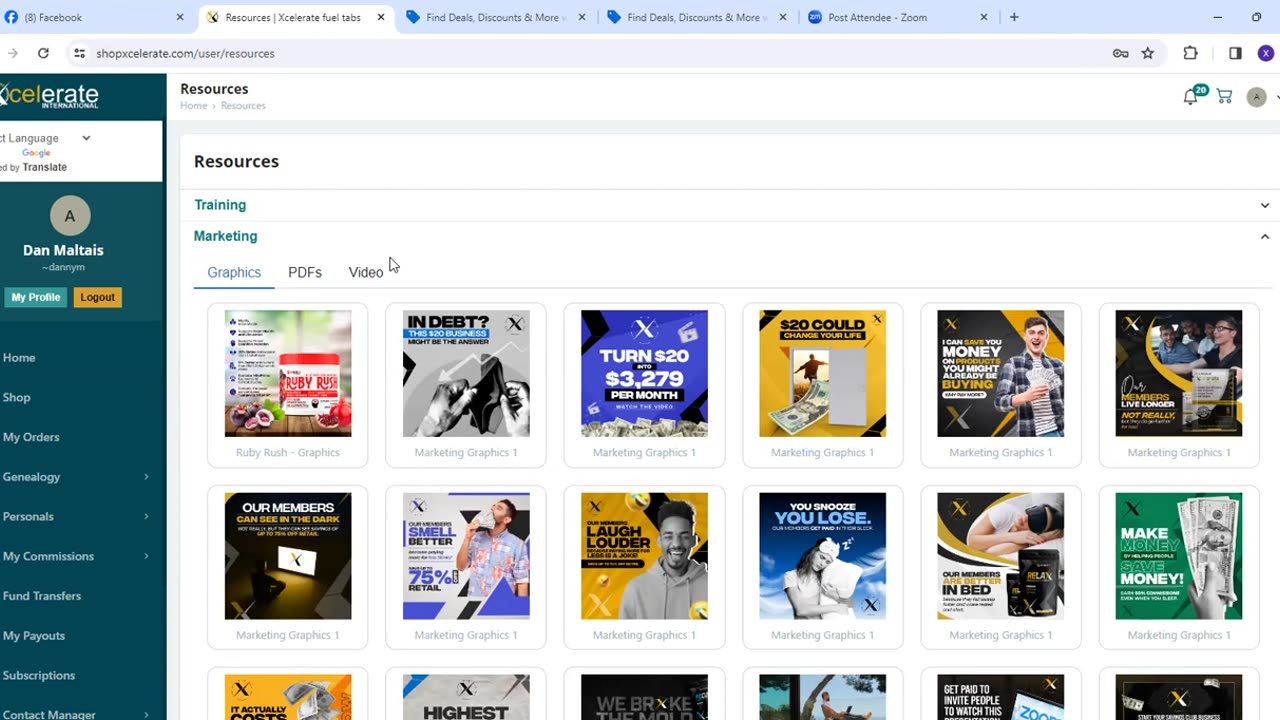Open the password key icon in address bar
Screen dimensions: 1280x720
tap(1121, 53)
